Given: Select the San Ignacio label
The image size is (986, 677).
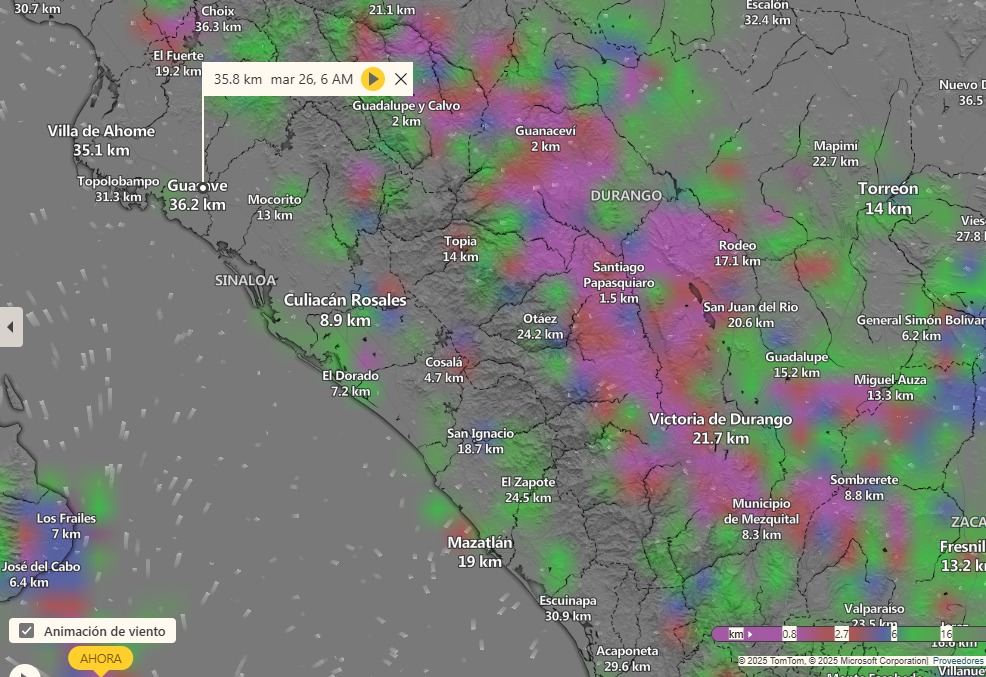Looking at the screenshot, I should [x=480, y=441].
